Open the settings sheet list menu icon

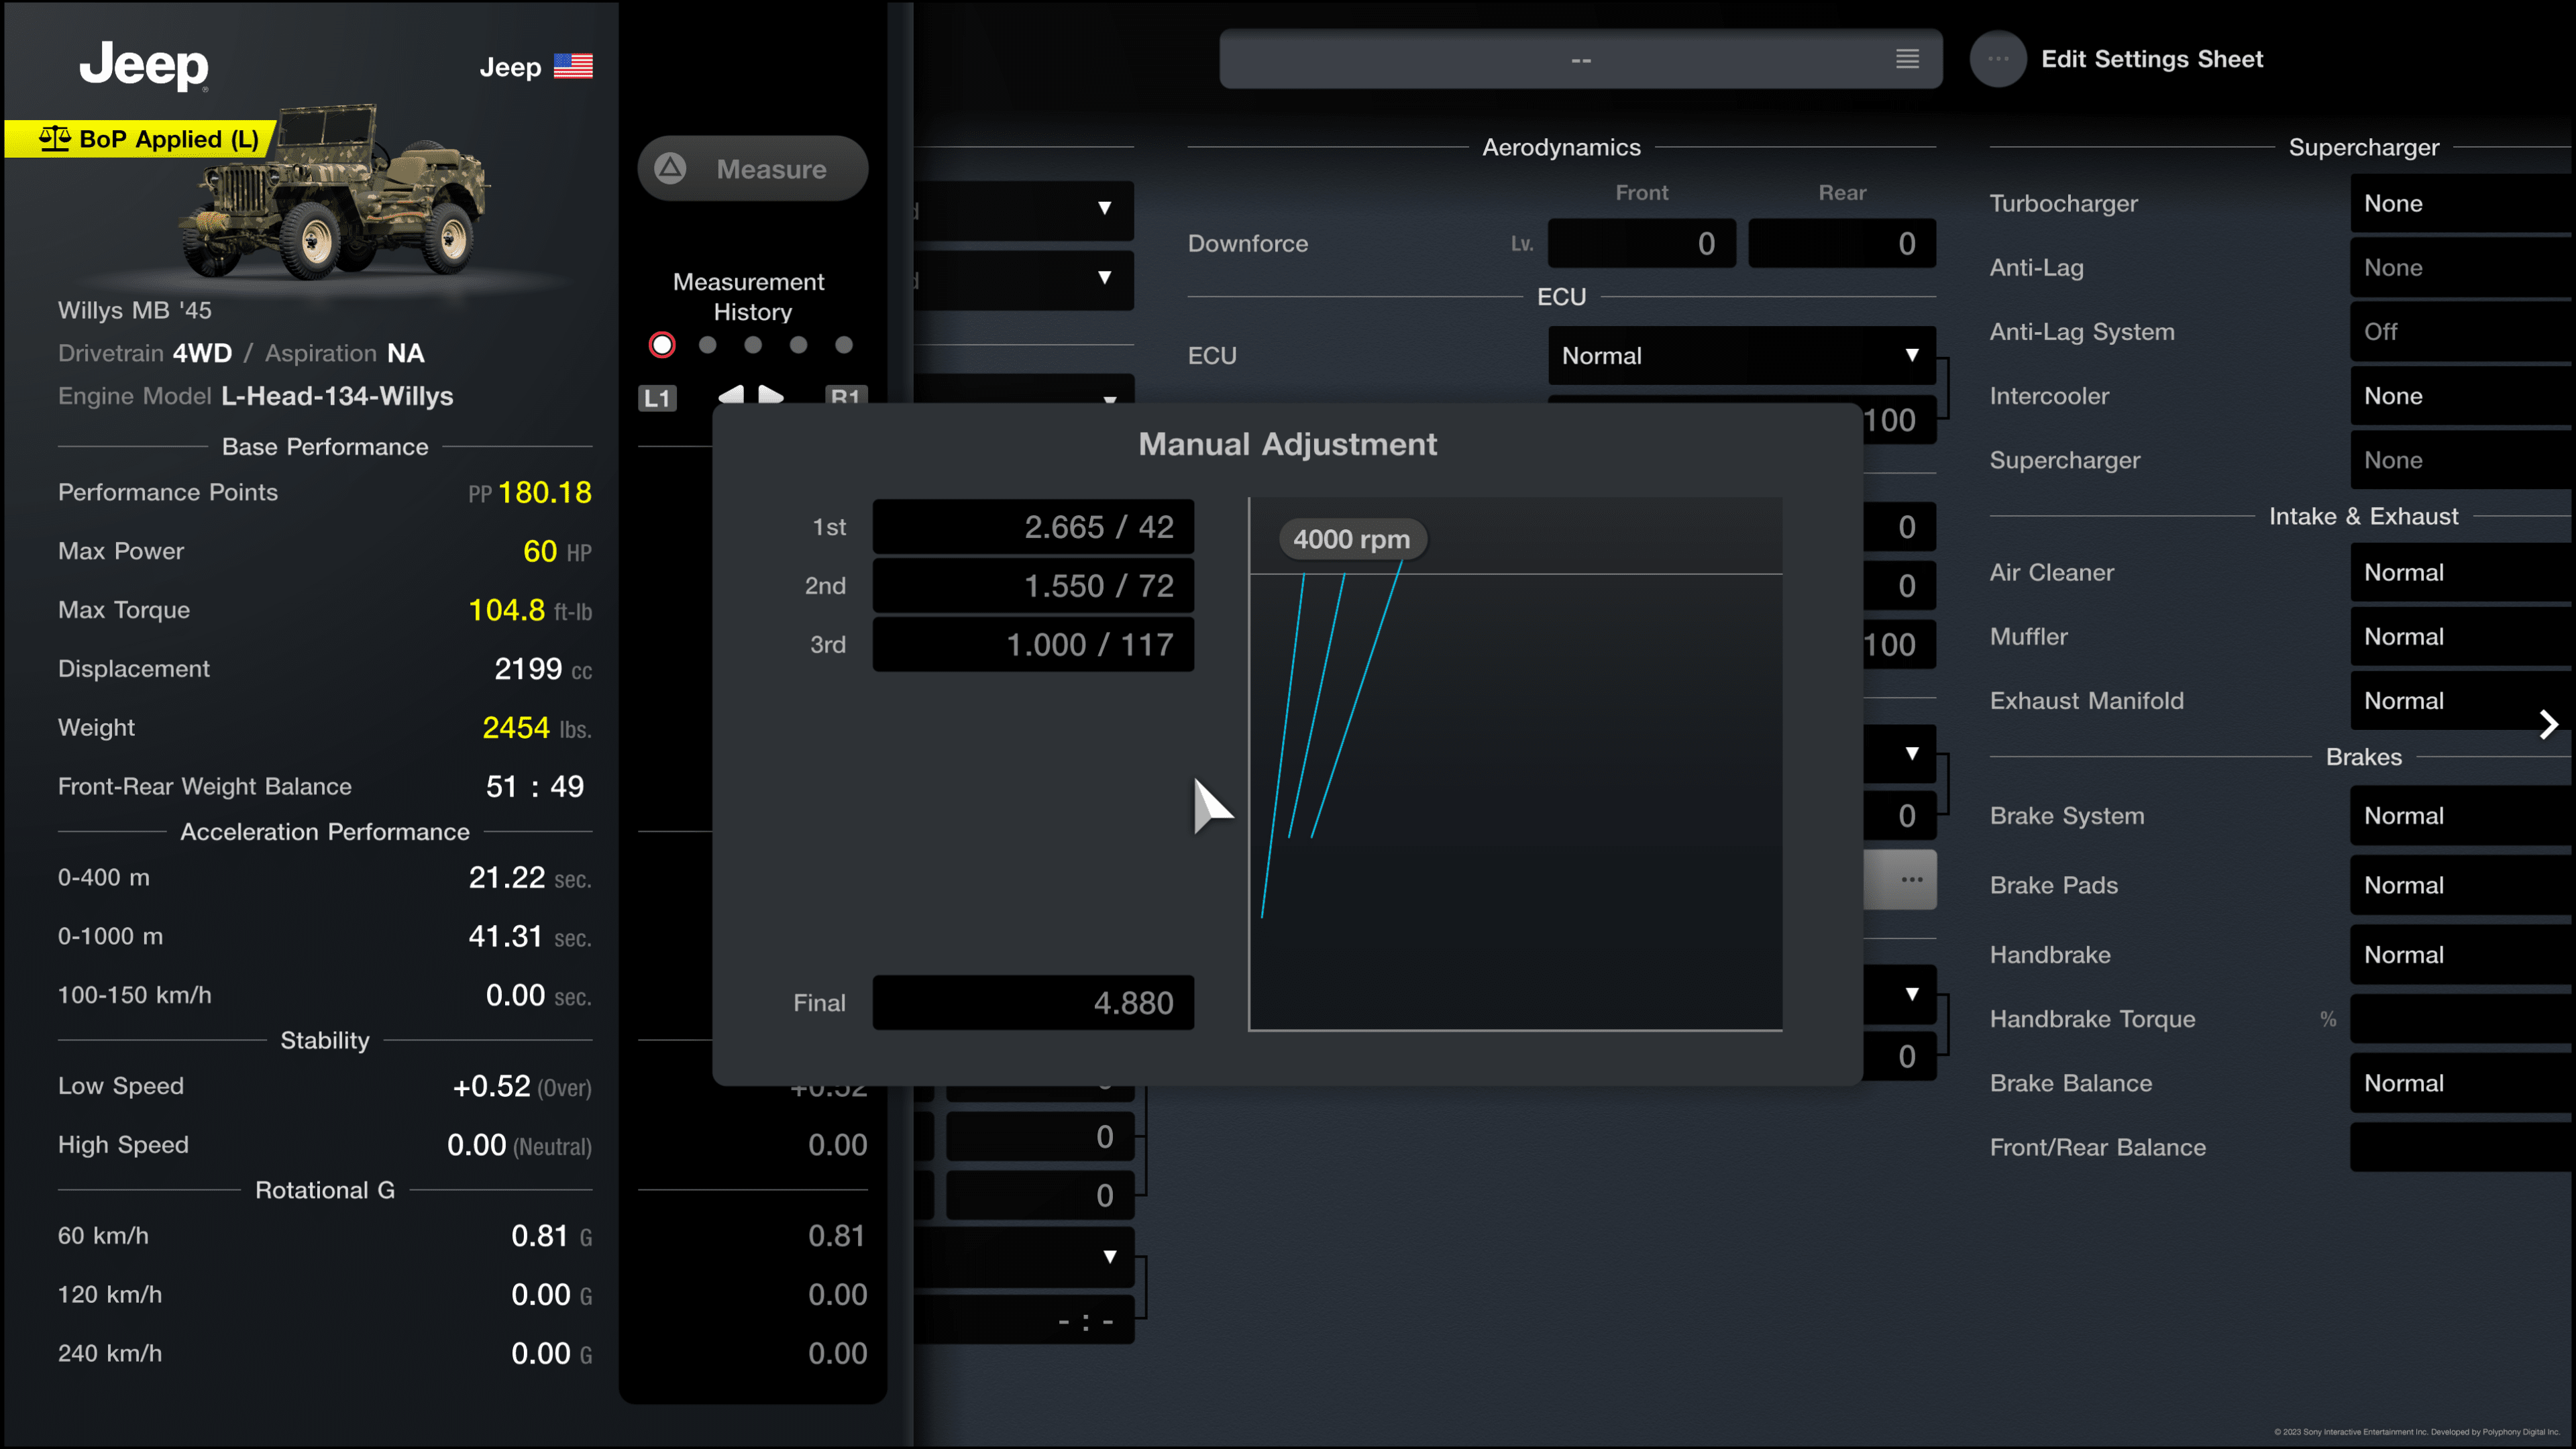click(x=1907, y=59)
